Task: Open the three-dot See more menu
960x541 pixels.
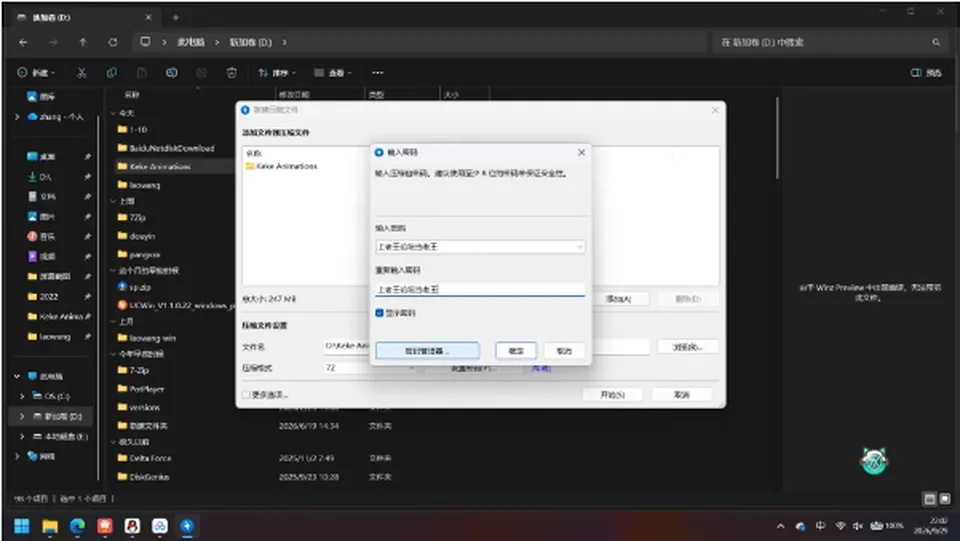Action: pos(378,73)
